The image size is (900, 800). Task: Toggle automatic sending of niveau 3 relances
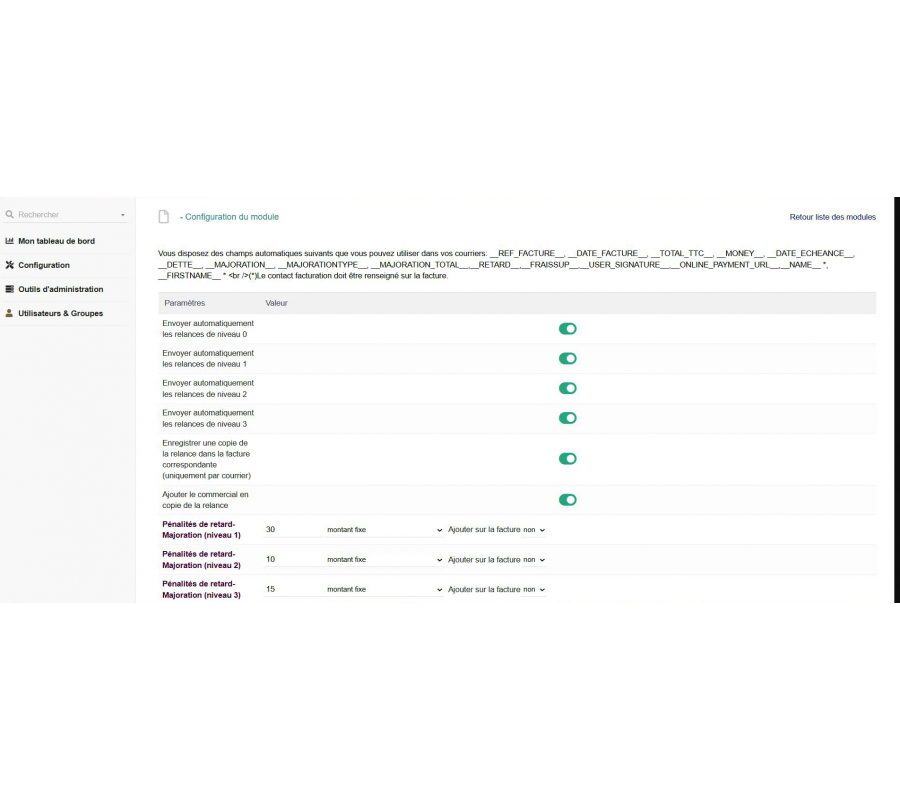[x=567, y=418]
